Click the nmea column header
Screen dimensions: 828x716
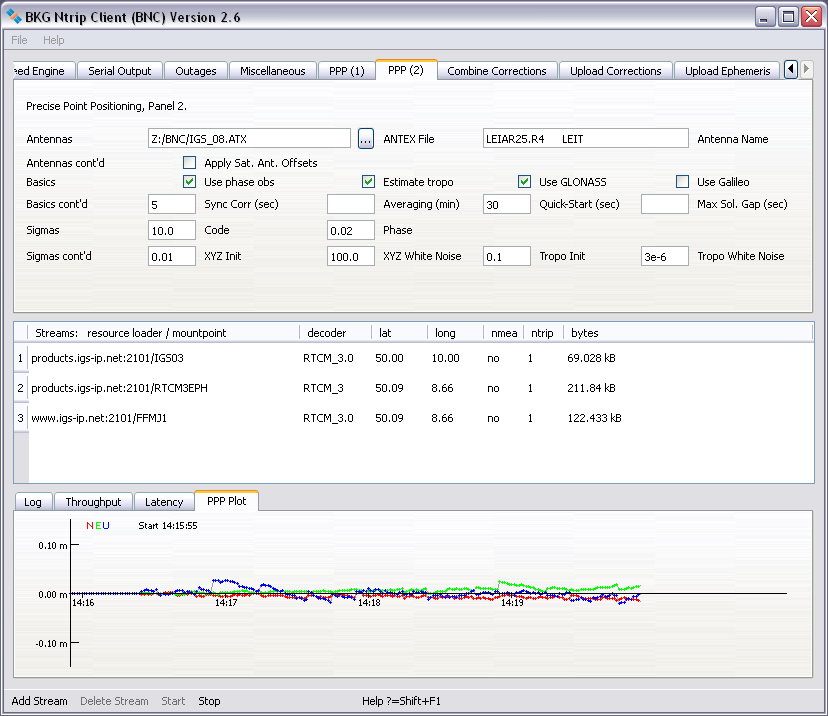[504, 333]
